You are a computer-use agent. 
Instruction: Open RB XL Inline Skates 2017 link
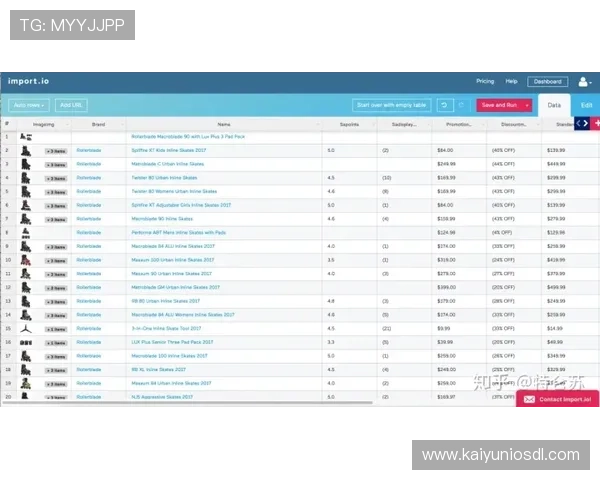pyautogui.click(x=158, y=370)
